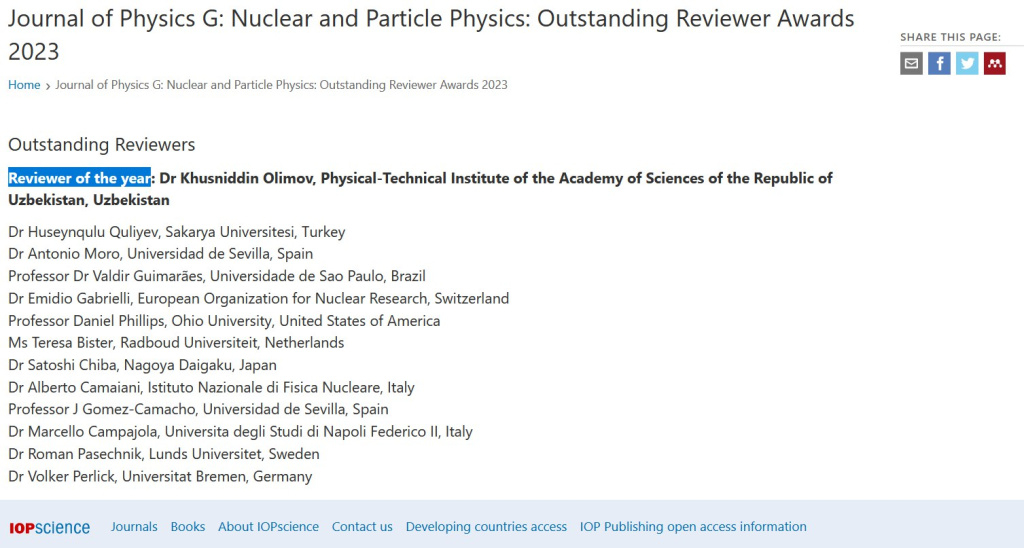The height and width of the screenshot is (548, 1024).
Task: Go to Home breadcrumb link
Action: 24,85
